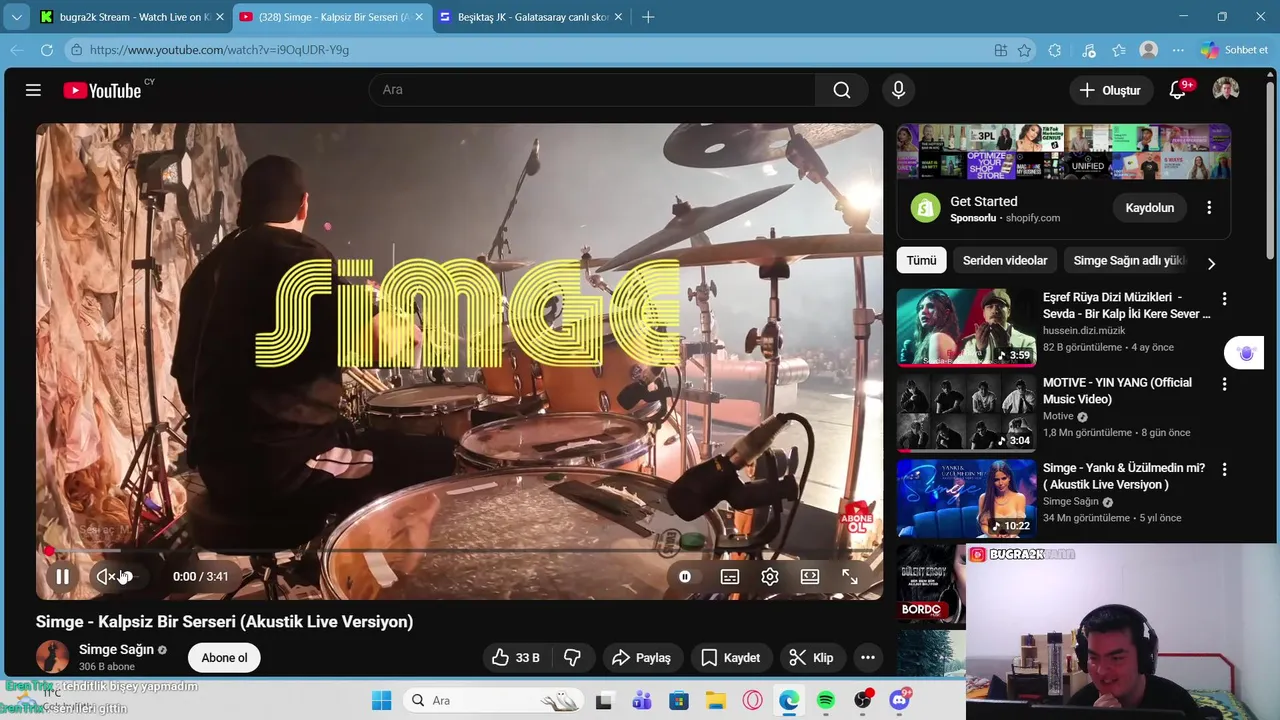Viewport: 1280px width, 720px height.
Task: Open Opera browser from taskbar
Action: (752, 701)
